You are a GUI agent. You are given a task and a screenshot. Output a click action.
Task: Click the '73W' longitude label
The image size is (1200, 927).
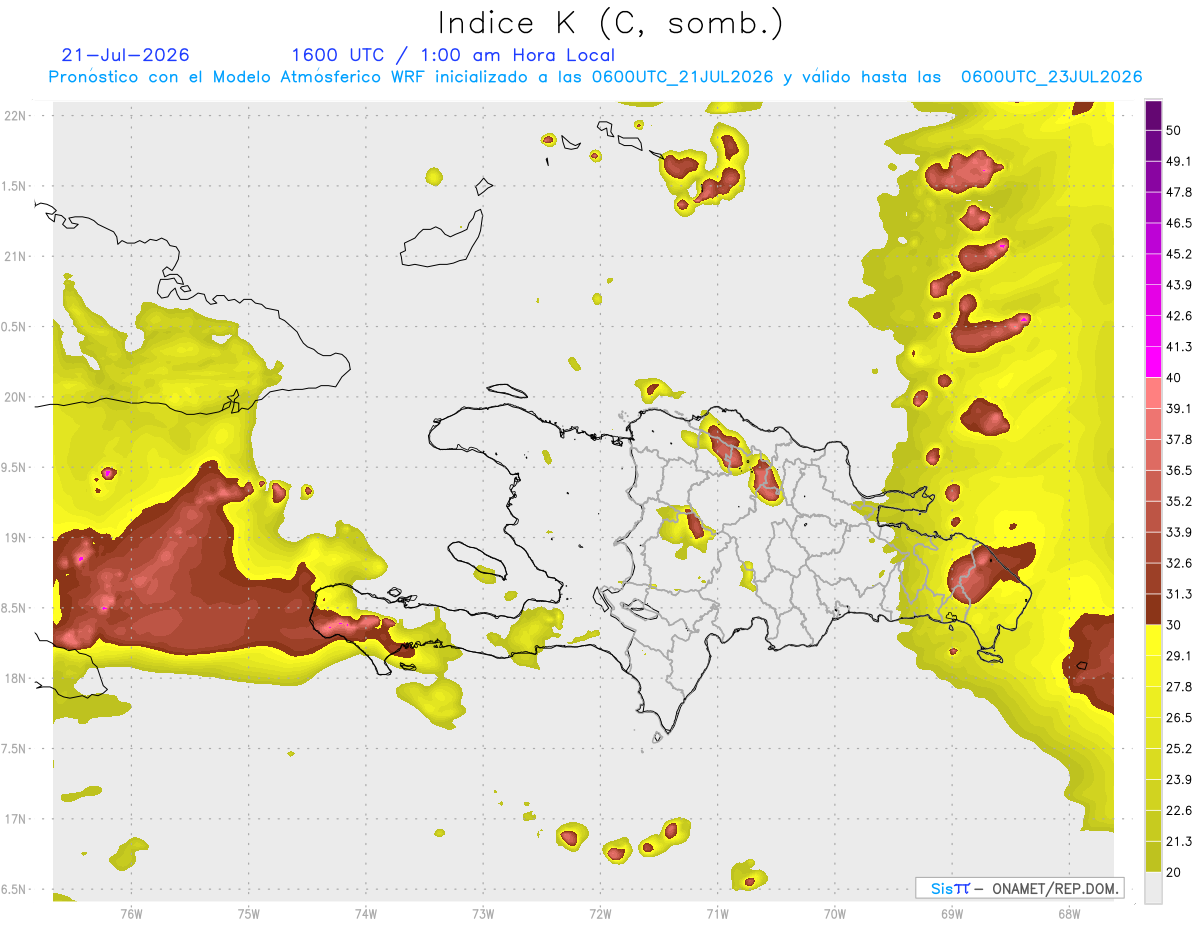tap(483, 913)
